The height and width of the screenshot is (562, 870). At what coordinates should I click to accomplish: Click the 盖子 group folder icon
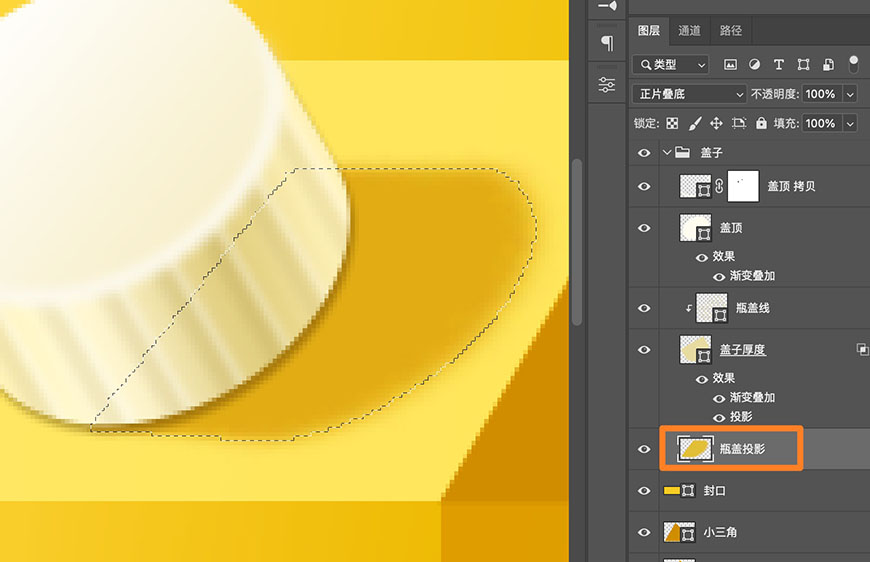pyautogui.click(x=682, y=152)
